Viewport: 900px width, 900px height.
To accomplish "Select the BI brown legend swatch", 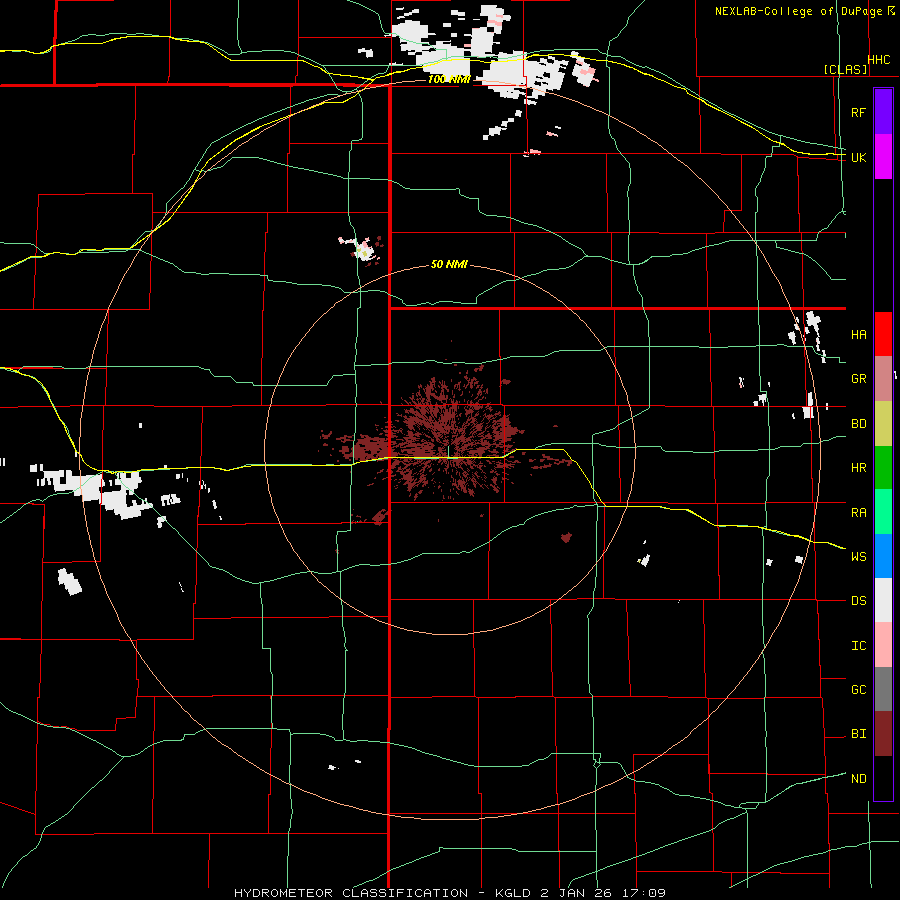I will (883, 734).
